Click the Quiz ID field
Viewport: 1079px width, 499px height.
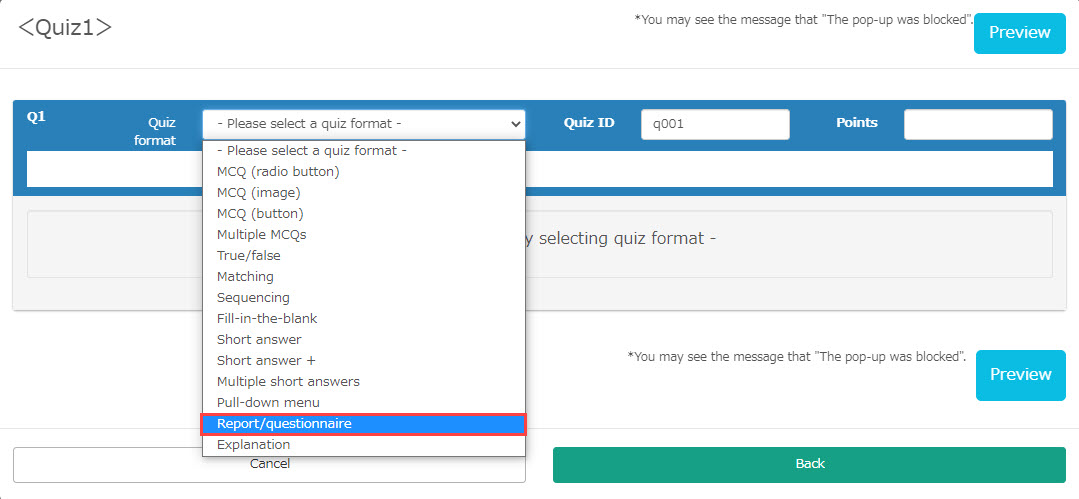[715, 124]
